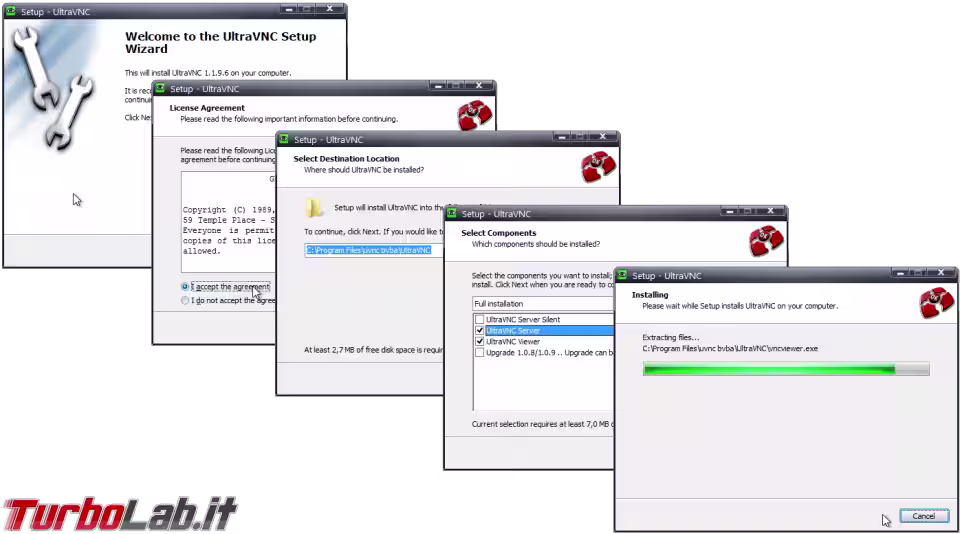The height and width of the screenshot is (534, 960).
Task: Click title bar icon of Select Destination window
Action: point(284,139)
